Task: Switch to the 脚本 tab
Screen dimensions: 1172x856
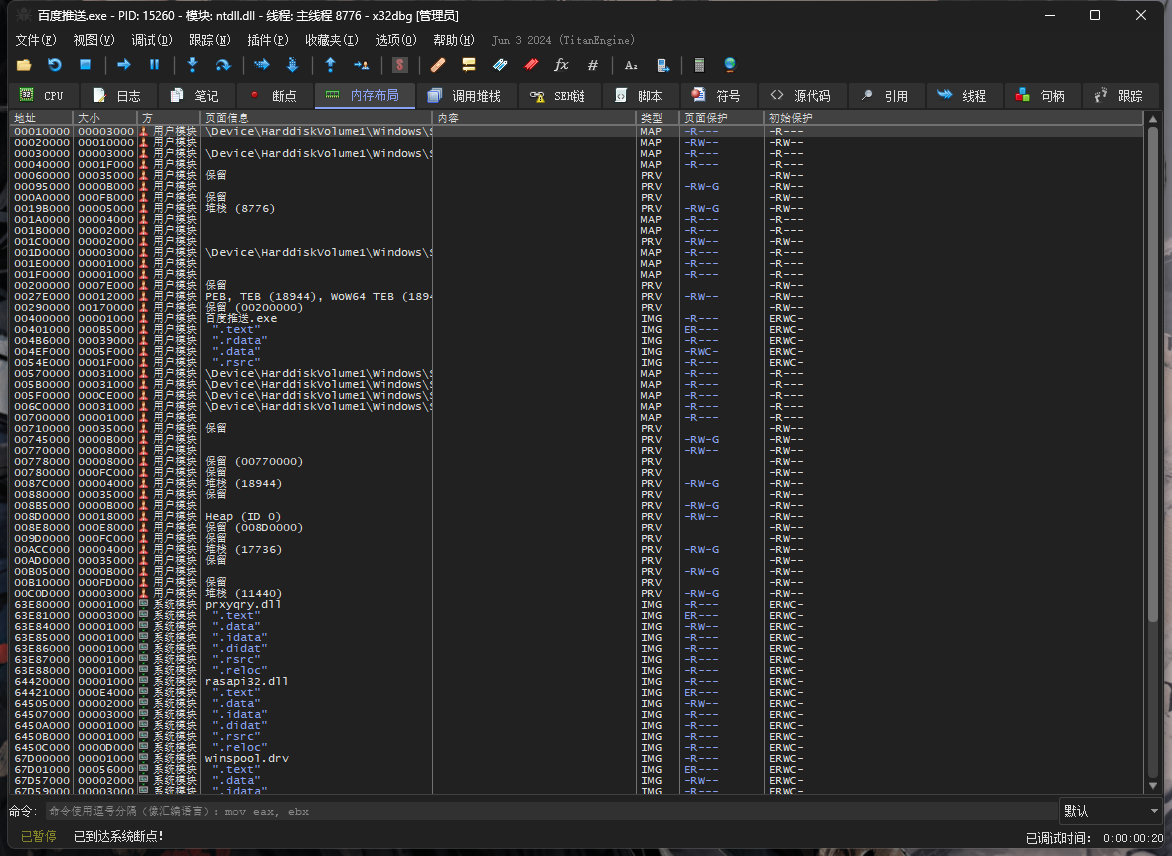Action: (x=641, y=96)
